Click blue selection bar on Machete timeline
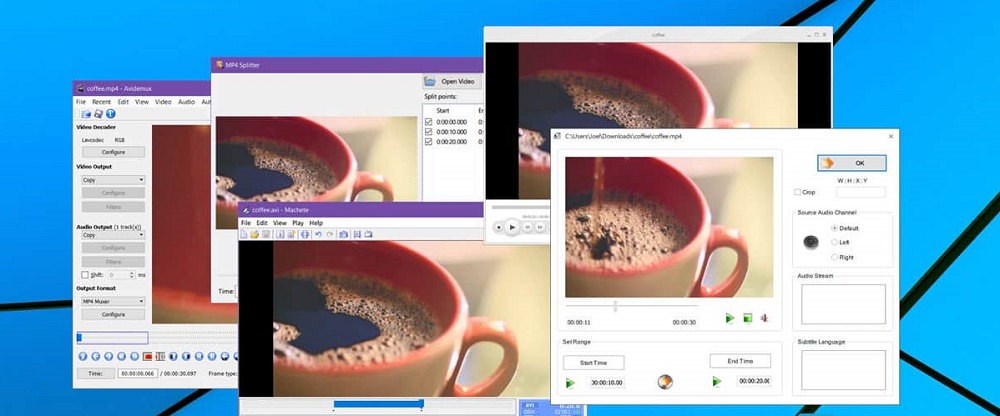Image resolution: width=1000 pixels, height=416 pixels. point(378,404)
